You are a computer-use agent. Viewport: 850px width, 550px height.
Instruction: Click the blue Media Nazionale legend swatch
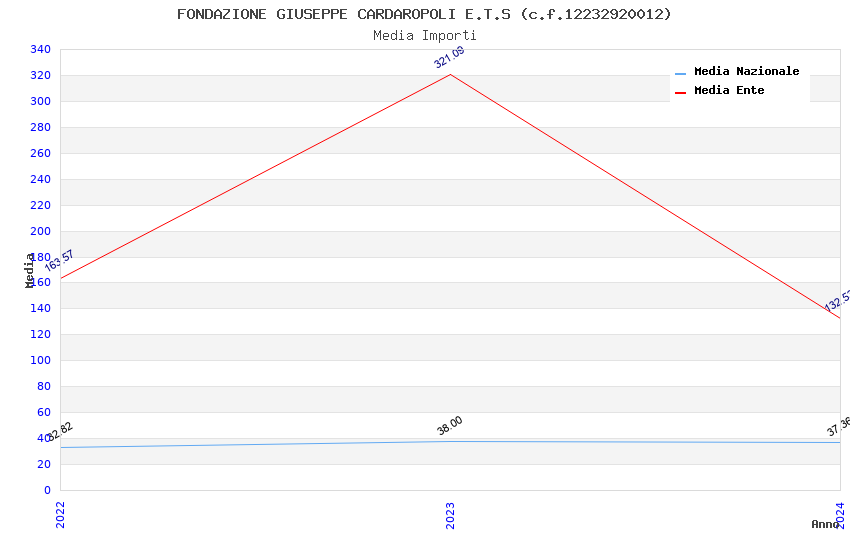(x=680, y=74)
